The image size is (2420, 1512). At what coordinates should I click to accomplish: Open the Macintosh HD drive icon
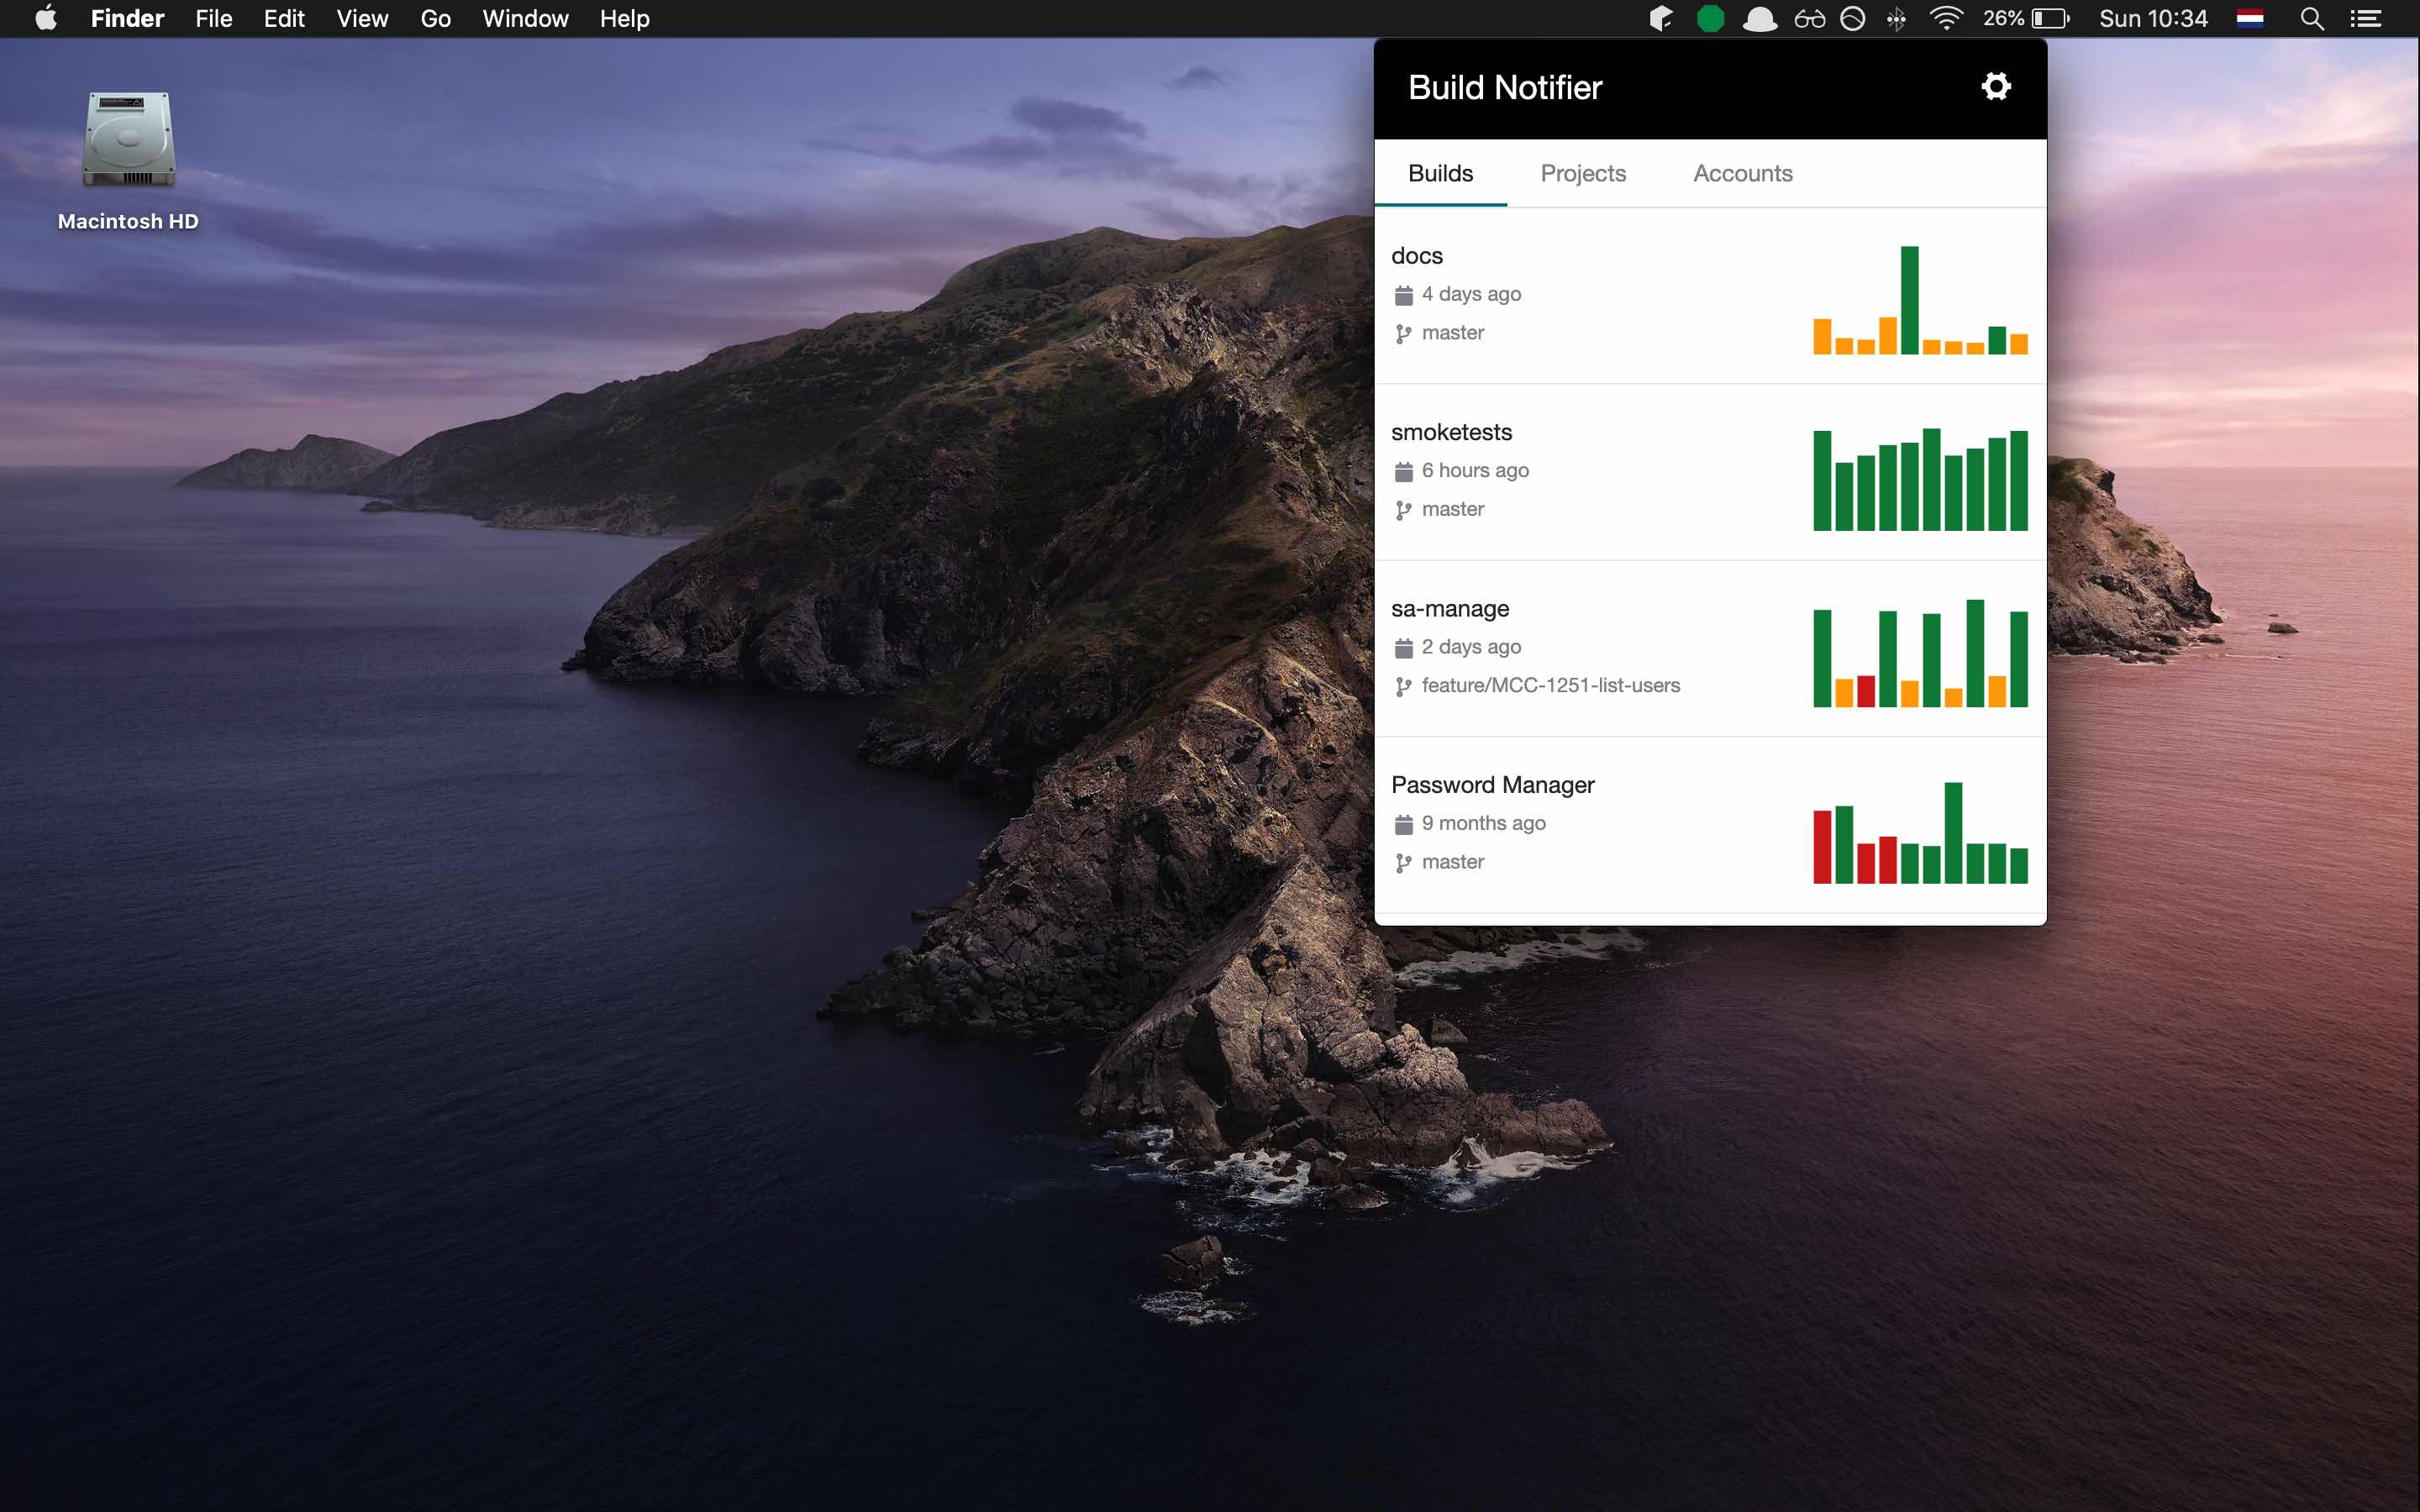click(128, 140)
